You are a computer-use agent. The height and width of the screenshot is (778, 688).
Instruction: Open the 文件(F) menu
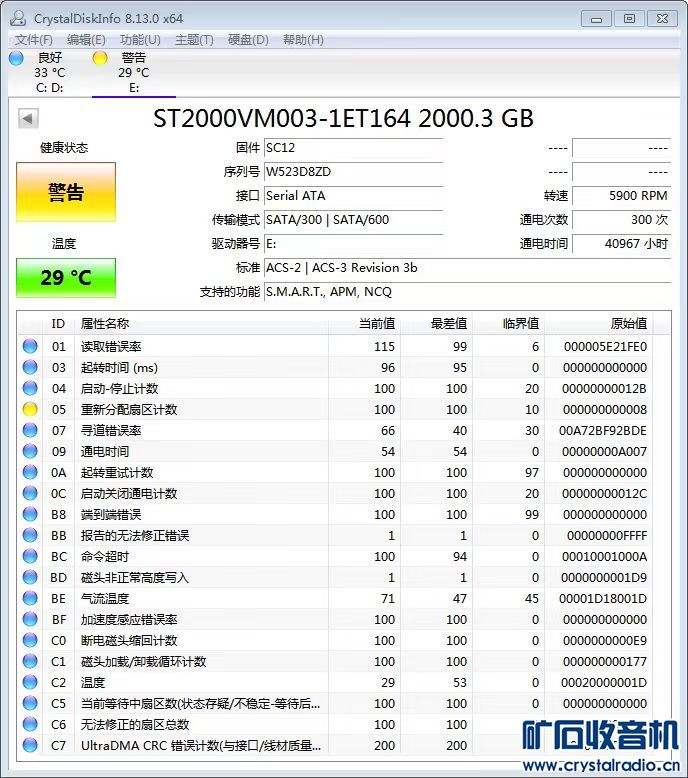33,40
